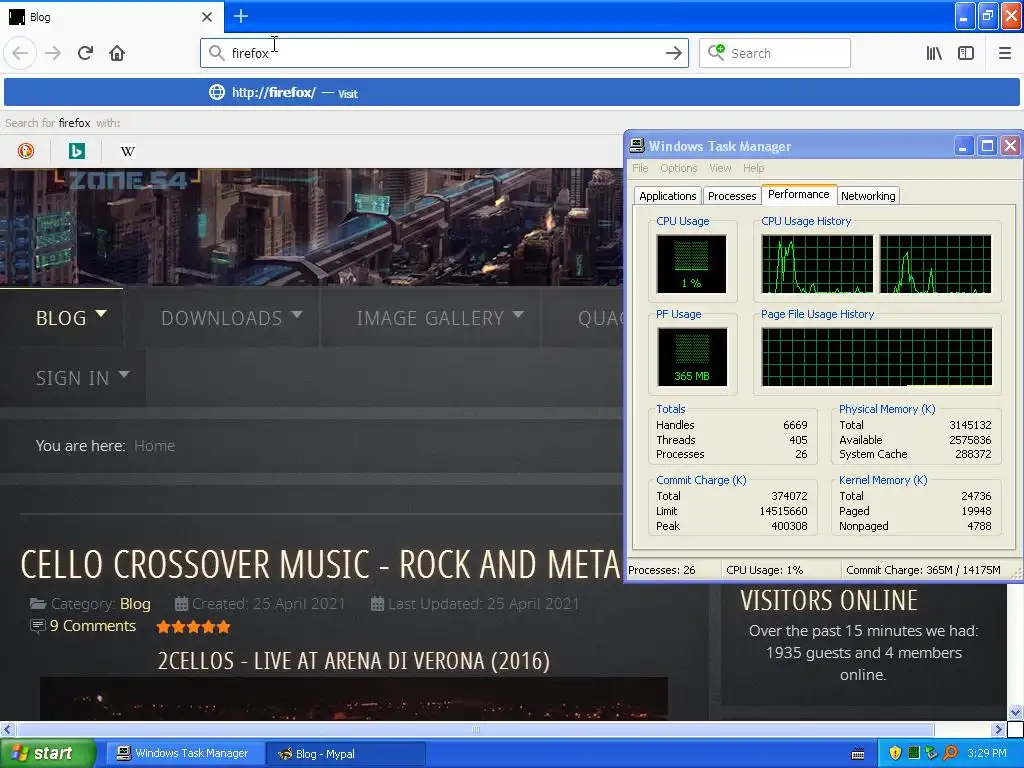
Task: Click the comments bubble icon next to 9 Comments
Action: 38,626
